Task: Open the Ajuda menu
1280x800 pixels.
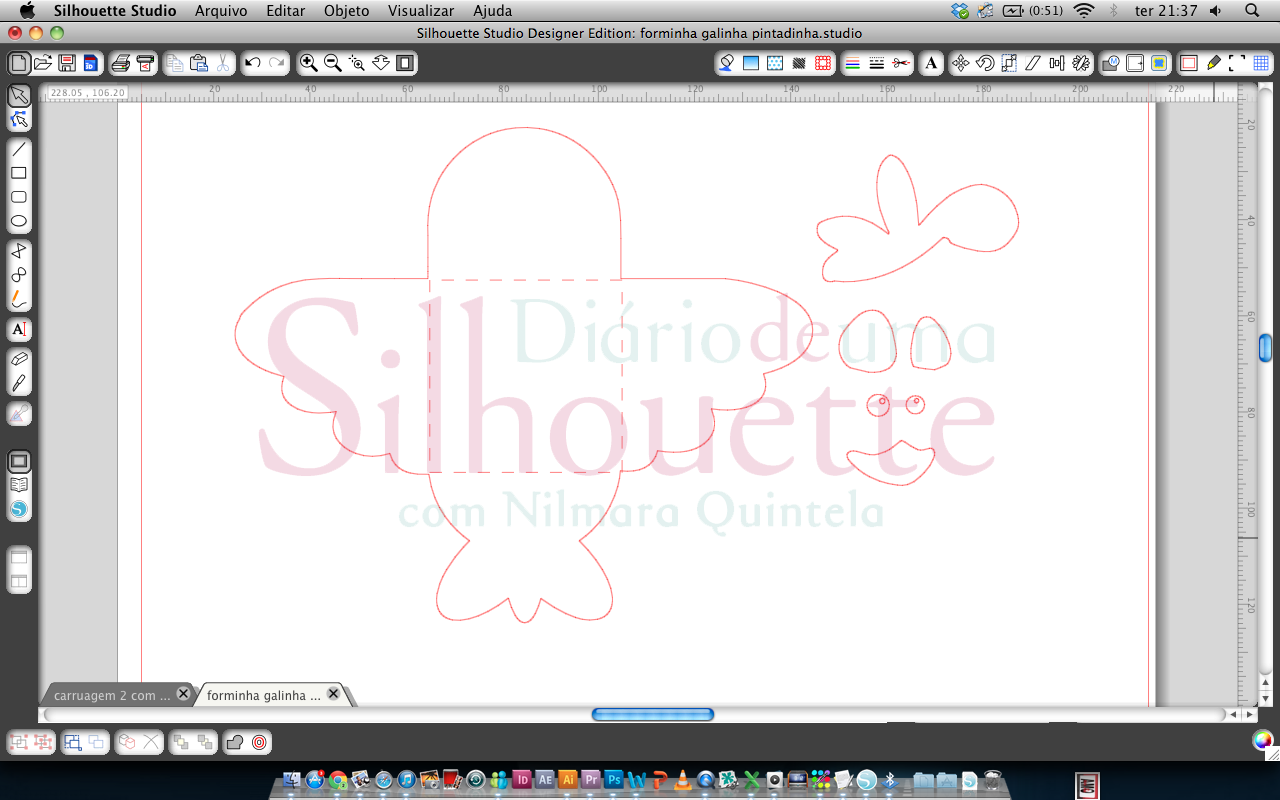Action: [x=493, y=11]
